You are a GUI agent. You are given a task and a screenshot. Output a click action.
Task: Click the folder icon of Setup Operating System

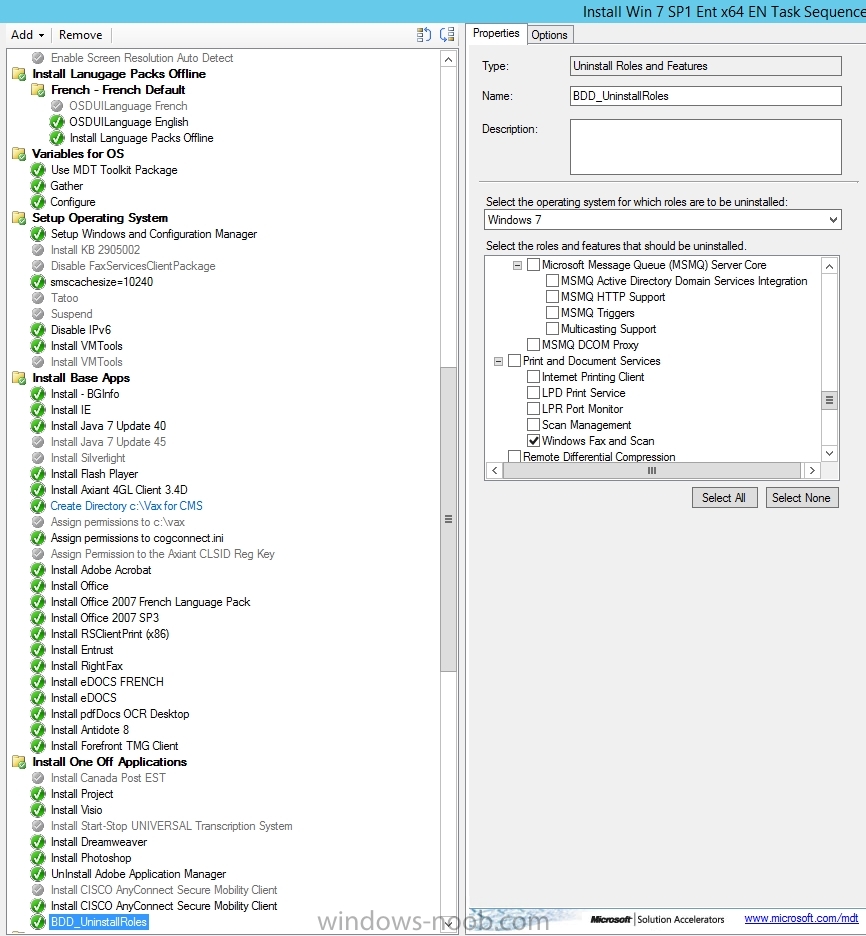19,218
